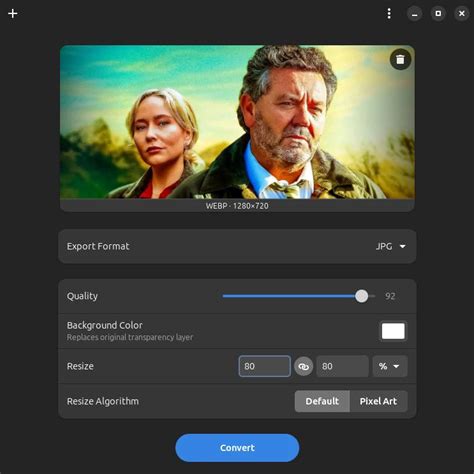Open the three-dot main menu
This screenshot has height=474, width=474.
[389, 14]
